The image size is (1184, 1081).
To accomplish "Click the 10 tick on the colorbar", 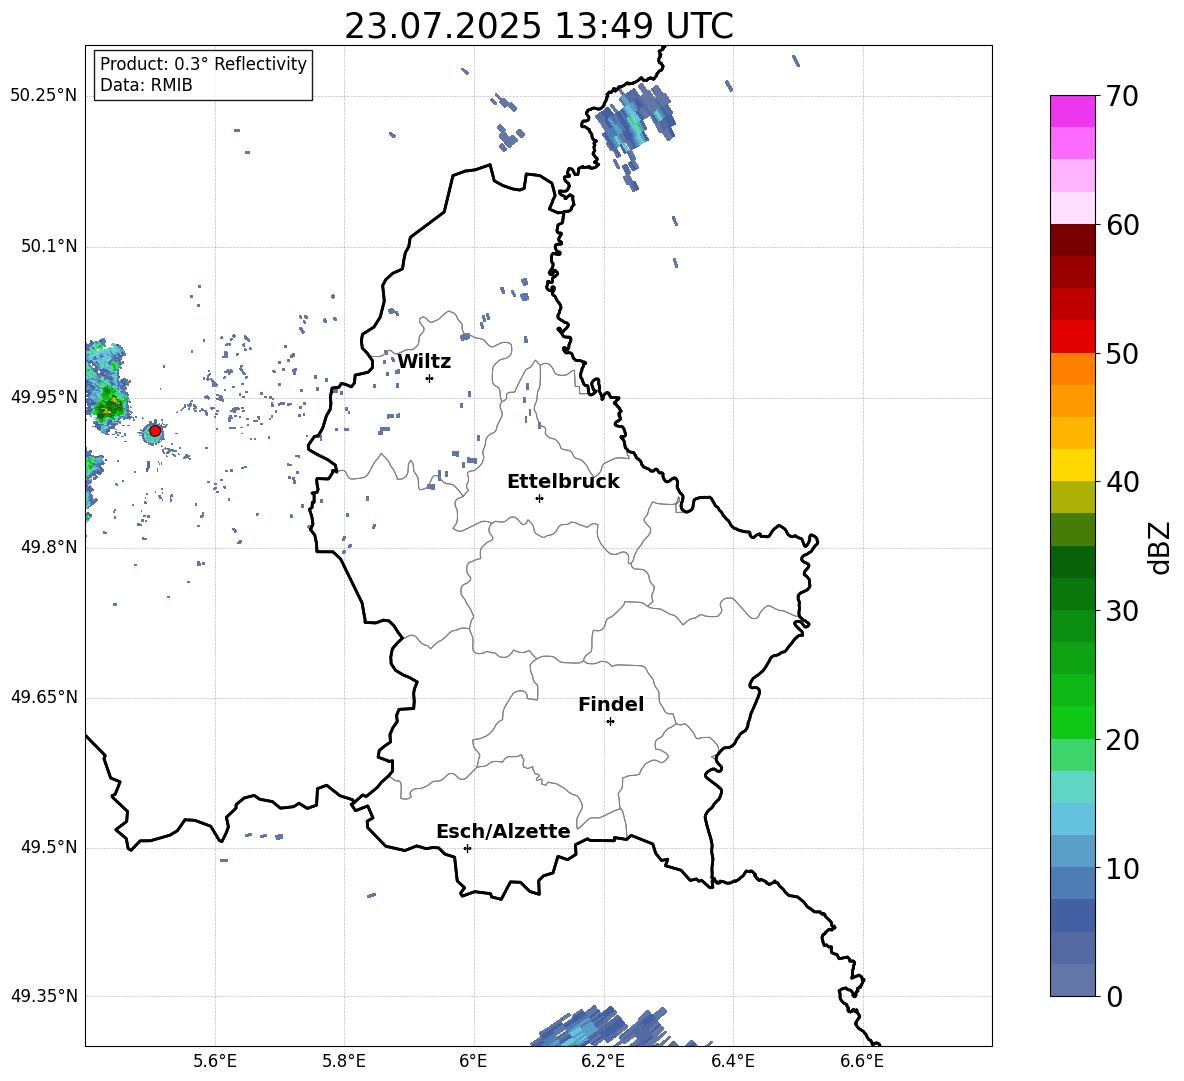I will coord(1121,869).
